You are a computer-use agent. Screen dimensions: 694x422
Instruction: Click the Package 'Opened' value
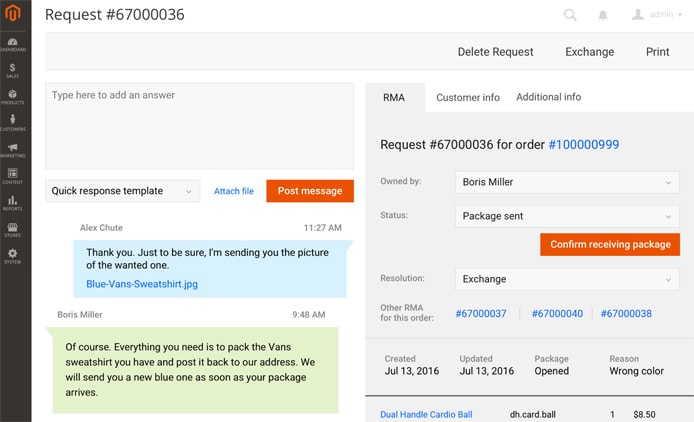551,371
